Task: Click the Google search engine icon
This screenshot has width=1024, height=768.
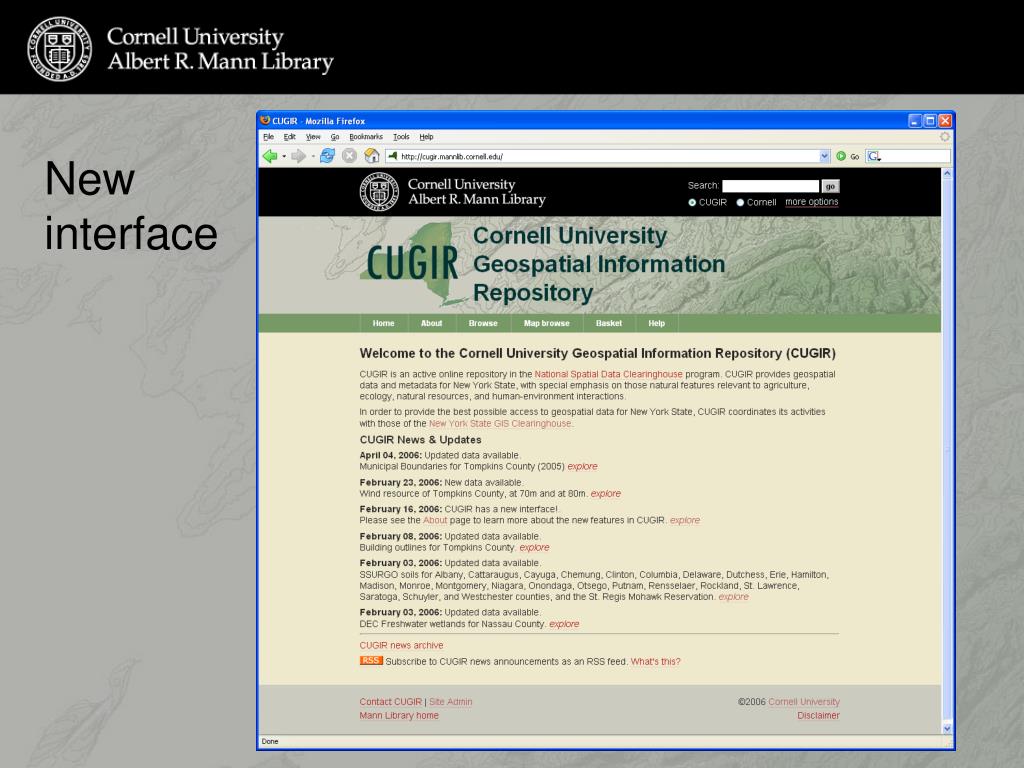Action: (874, 156)
